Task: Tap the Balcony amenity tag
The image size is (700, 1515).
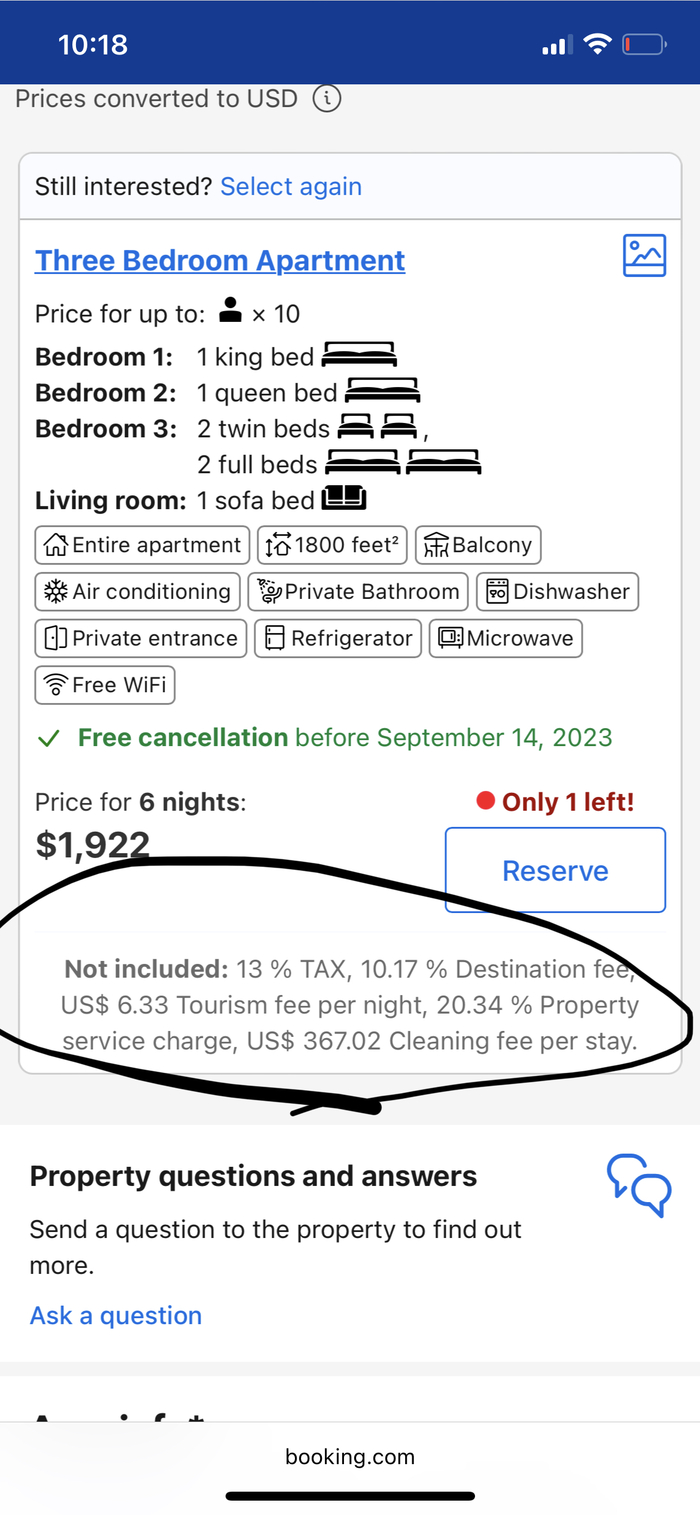Action: point(478,545)
